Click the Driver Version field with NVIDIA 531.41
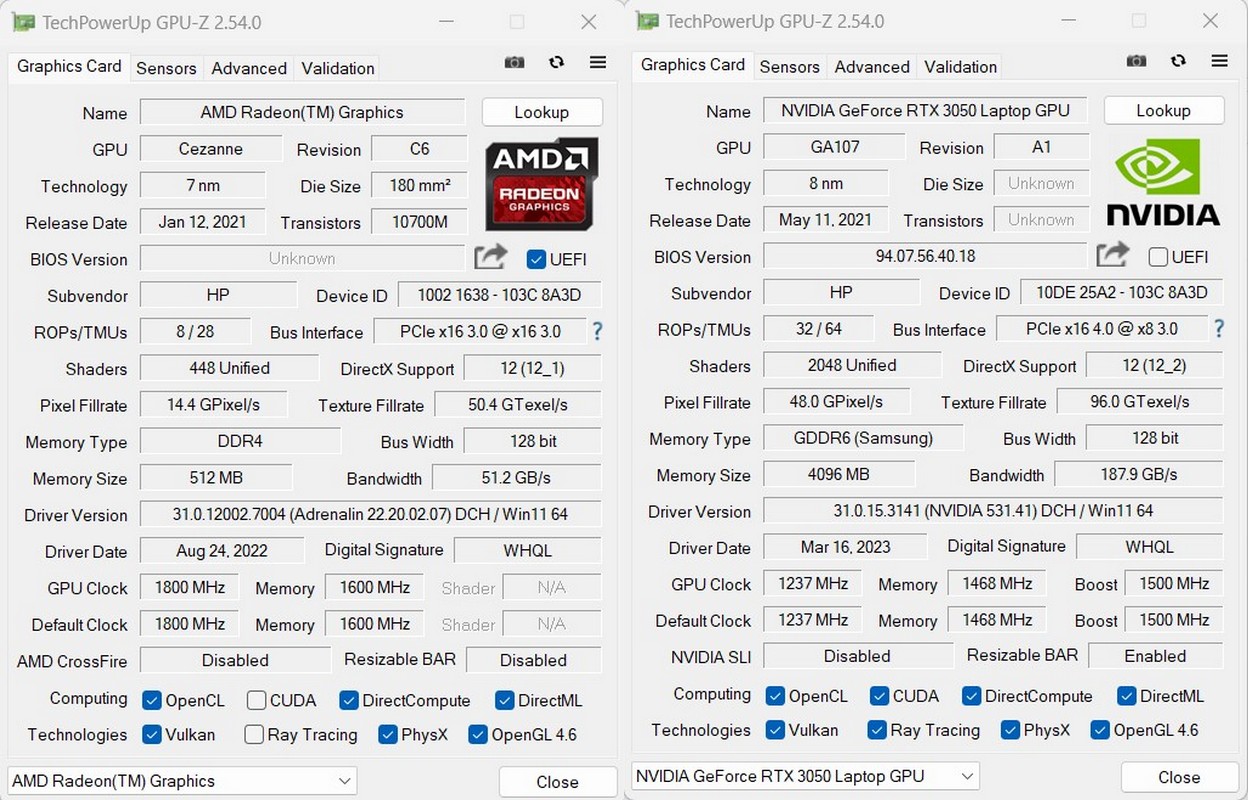 993,510
